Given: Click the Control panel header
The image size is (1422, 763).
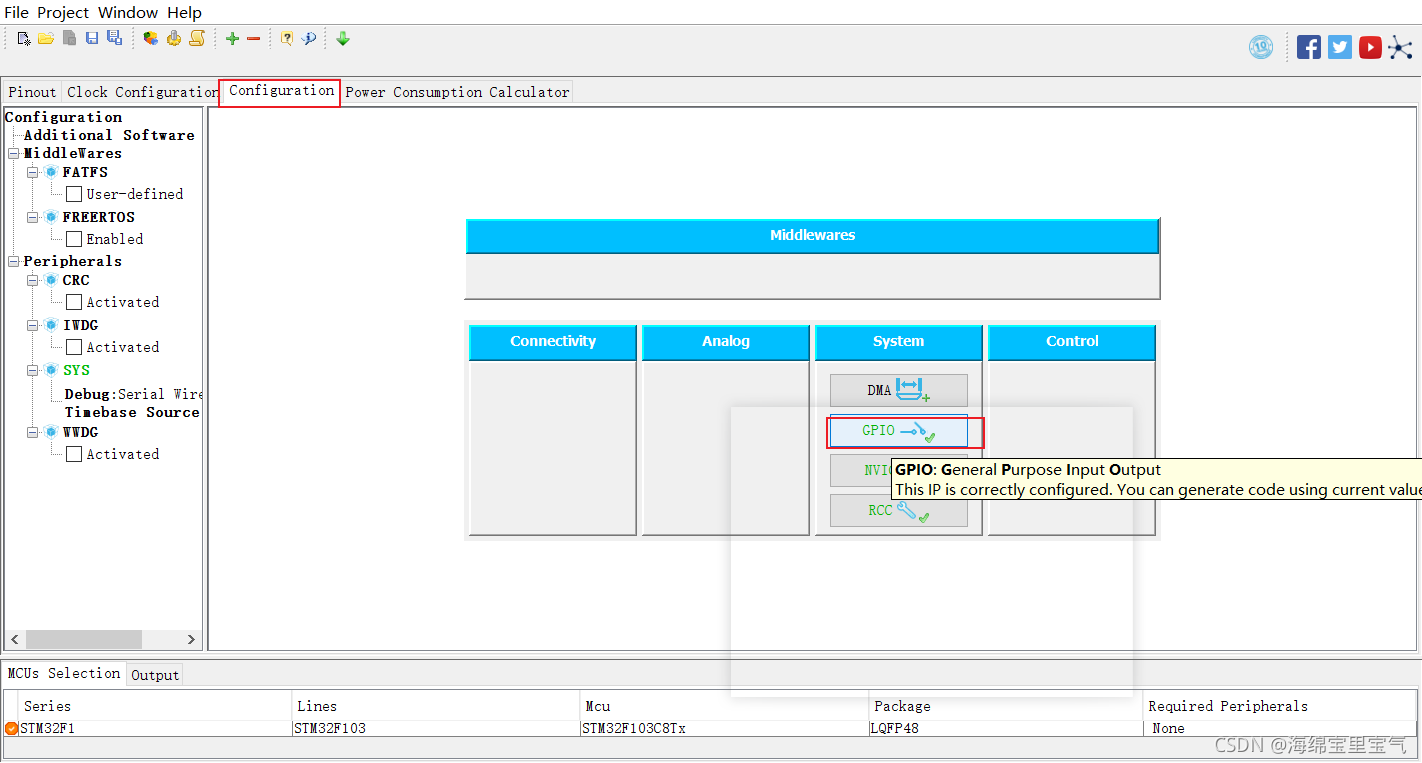Looking at the screenshot, I should (1072, 342).
